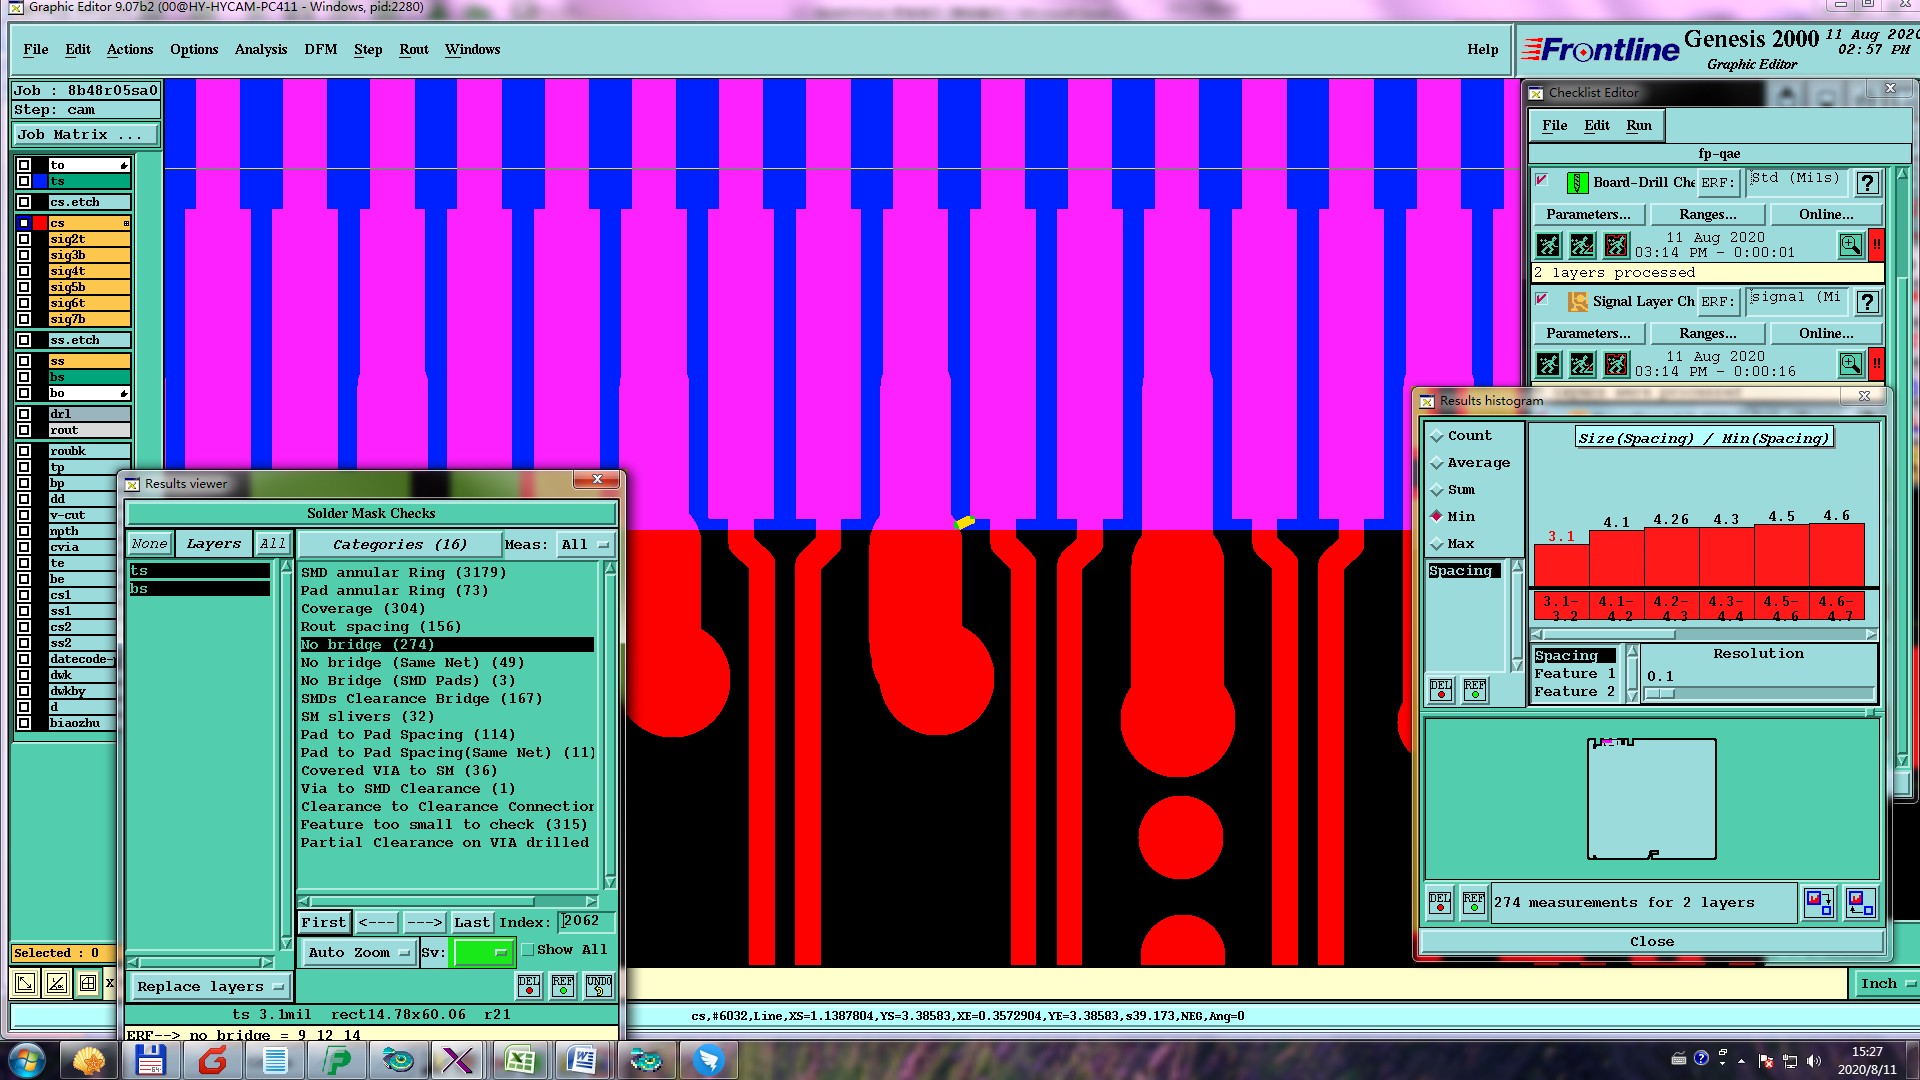Open the DFM menu

(320, 49)
